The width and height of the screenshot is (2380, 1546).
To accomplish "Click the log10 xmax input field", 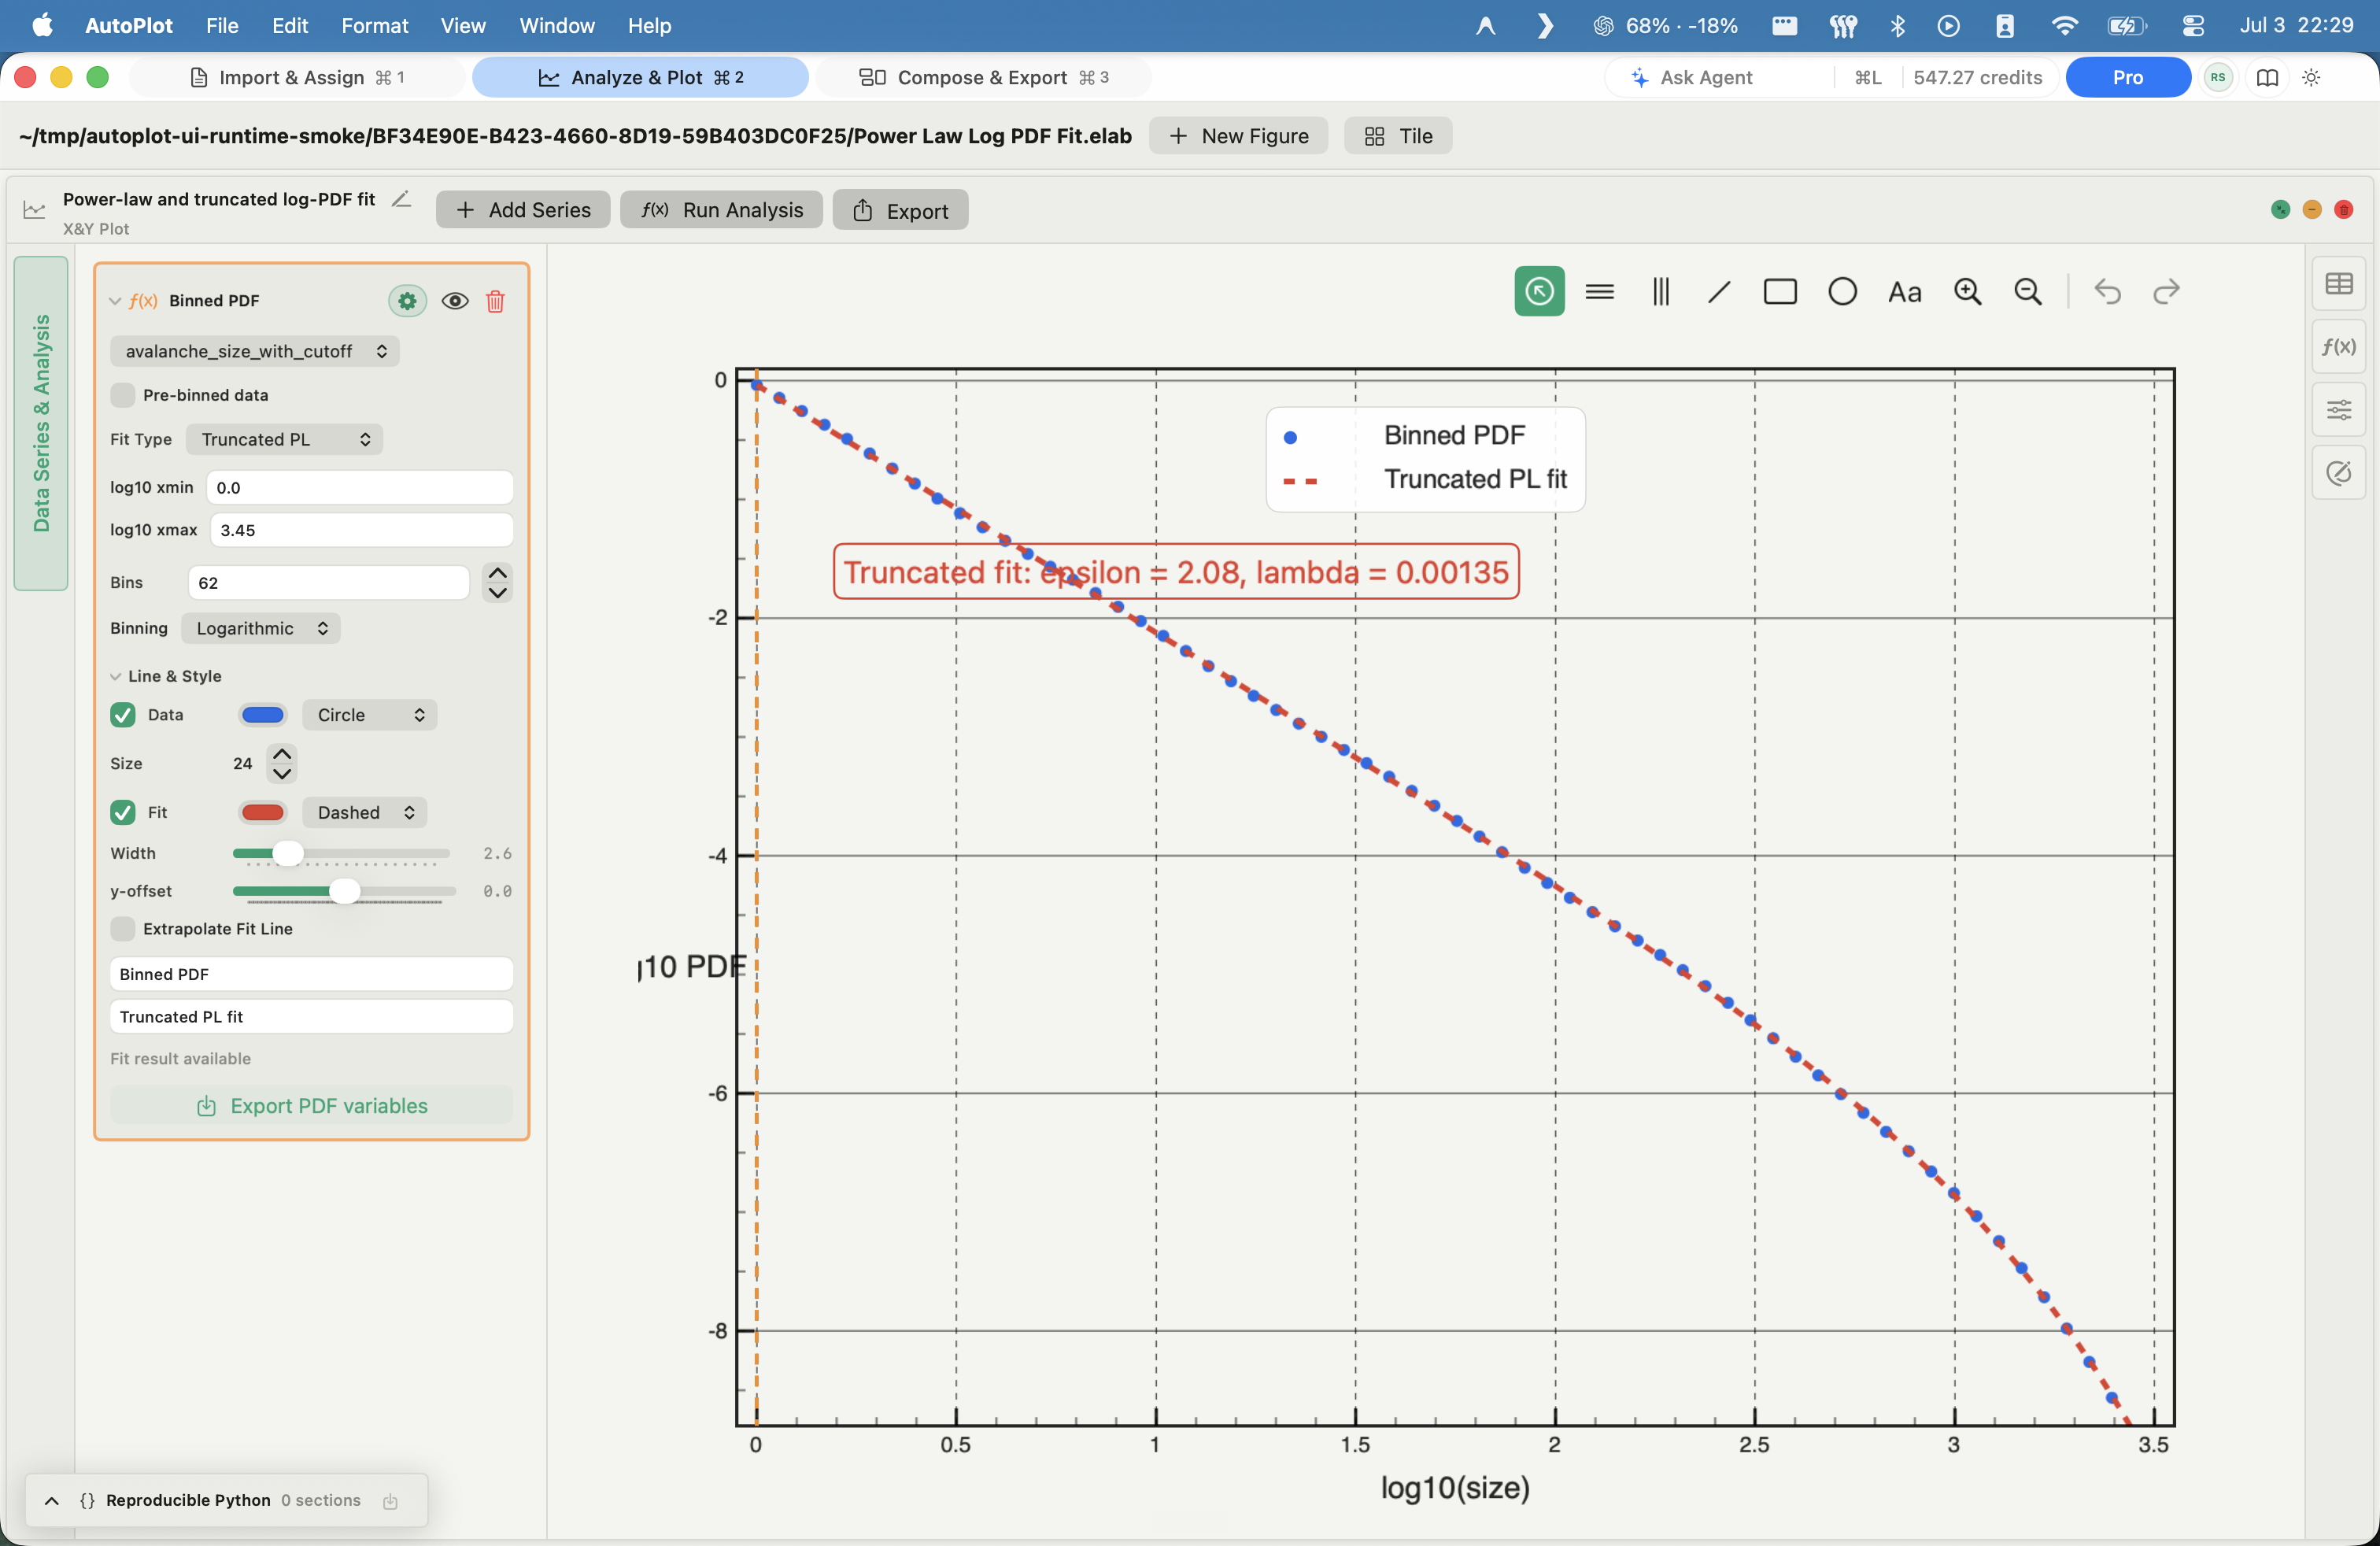I will click(x=361, y=530).
